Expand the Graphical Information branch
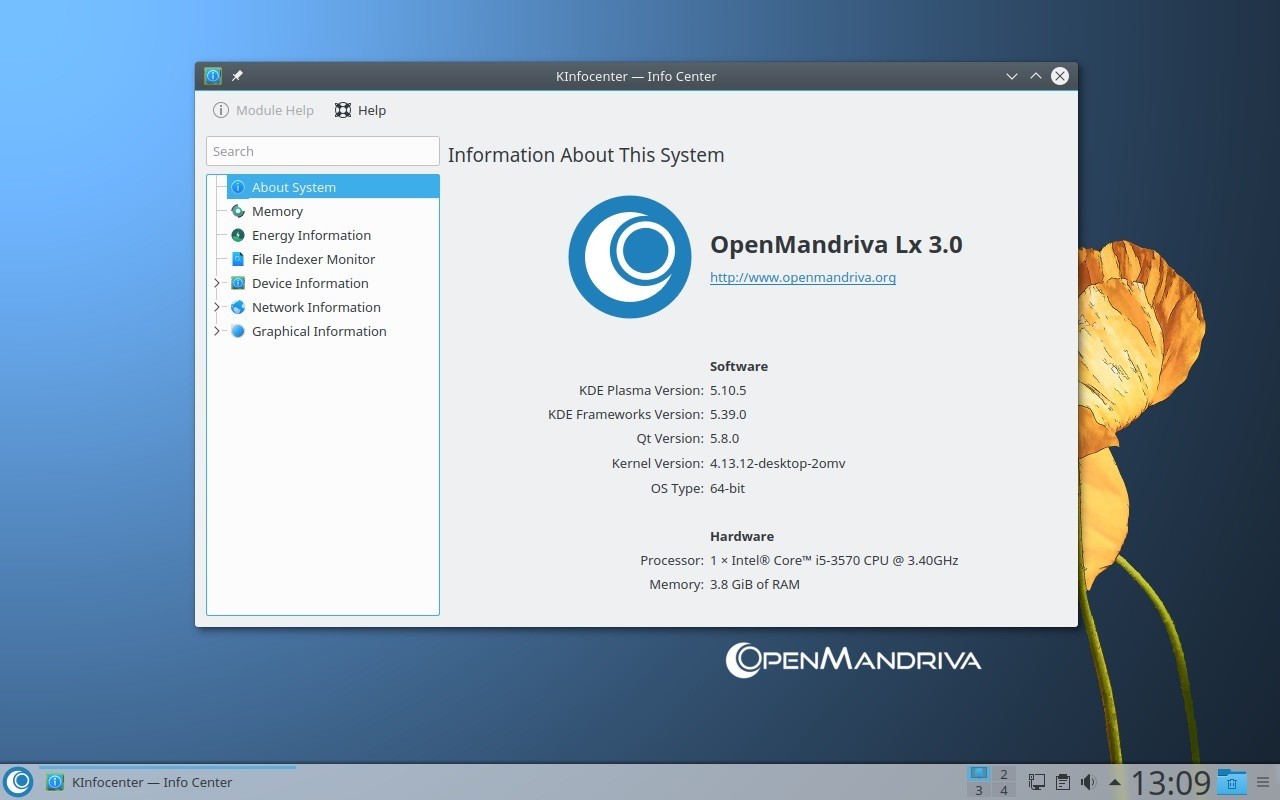The height and width of the screenshot is (800, 1280). [x=217, y=331]
